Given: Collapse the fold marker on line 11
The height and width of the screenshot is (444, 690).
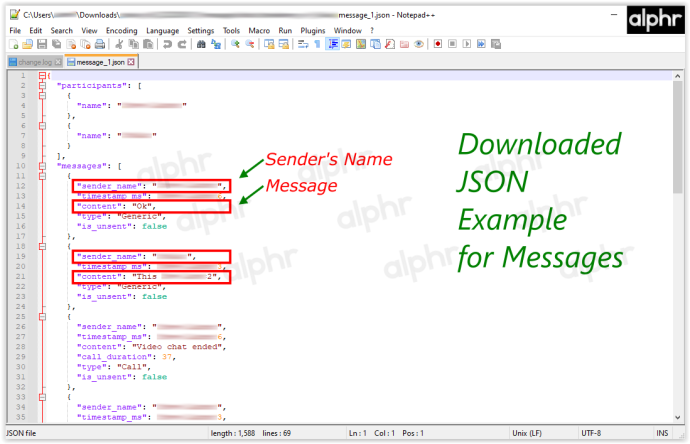Looking at the screenshot, I should pos(42,176).
